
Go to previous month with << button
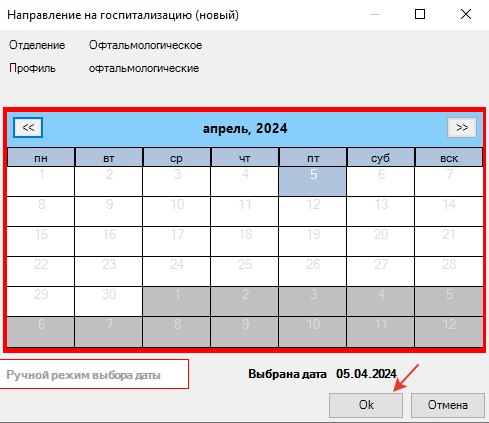[28, 127]
